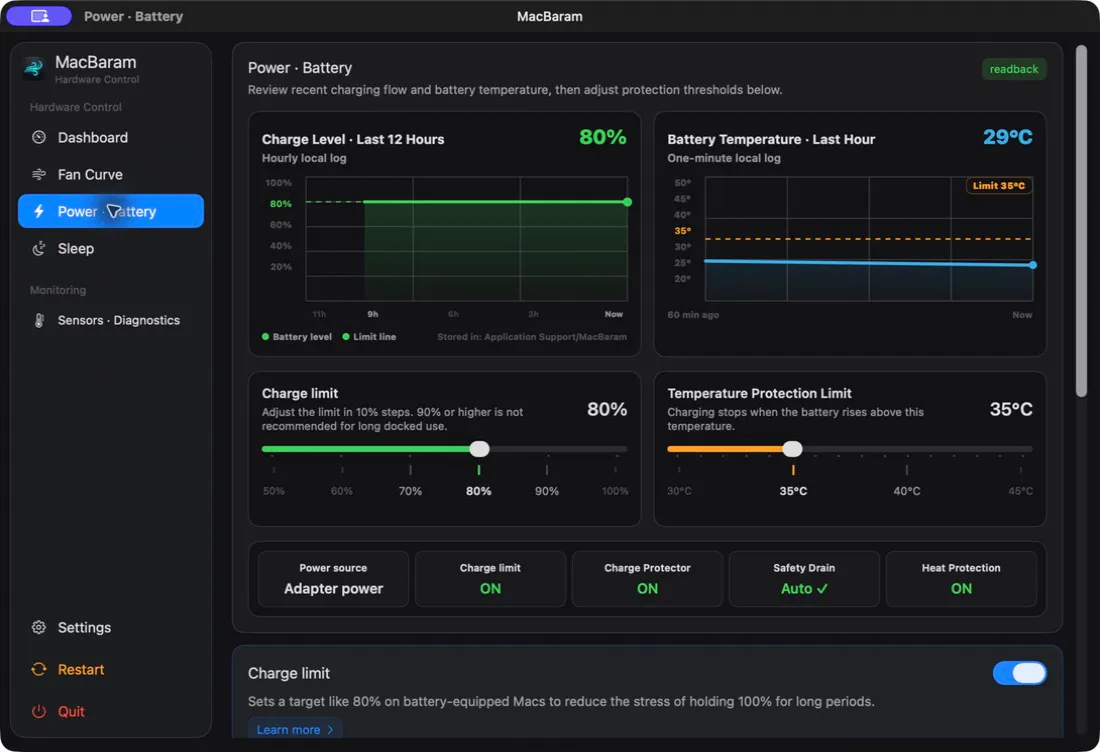This screenshot has width=1100, height=752.
Task: Click the MacBaram wind logo icon
Action: pos(34,68)
